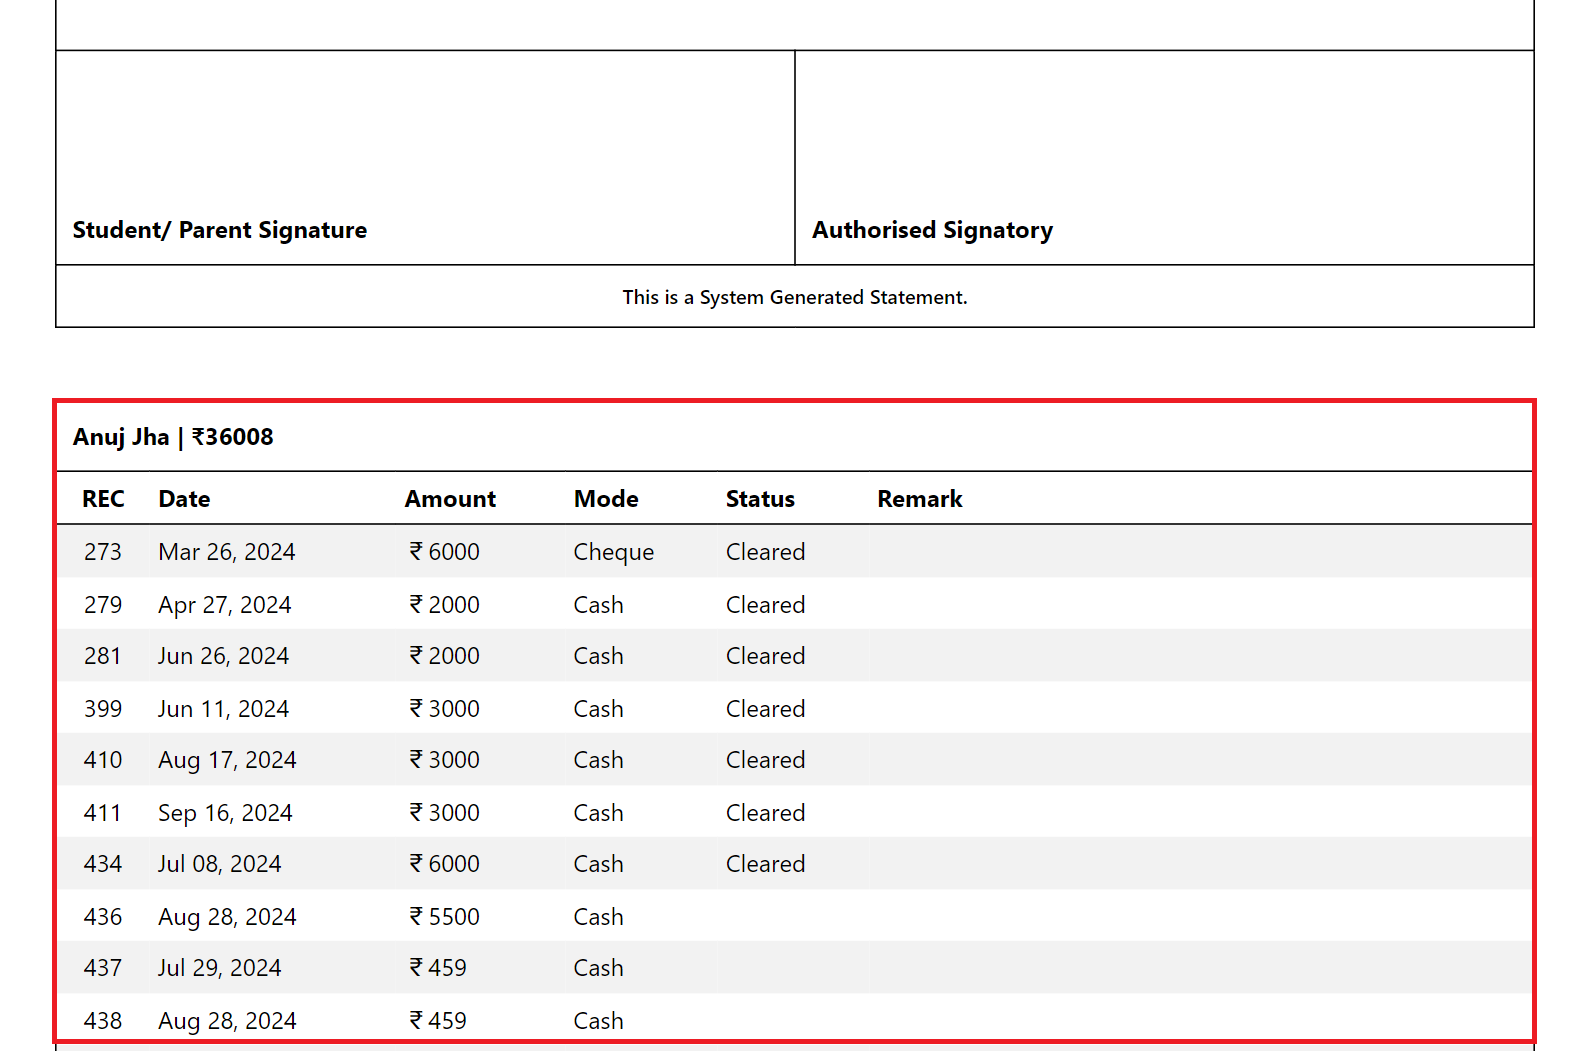Click the ₹ 459 amount for receipt 437
This screenshot has height=1051, width=1581.
[x=438, y=968]
